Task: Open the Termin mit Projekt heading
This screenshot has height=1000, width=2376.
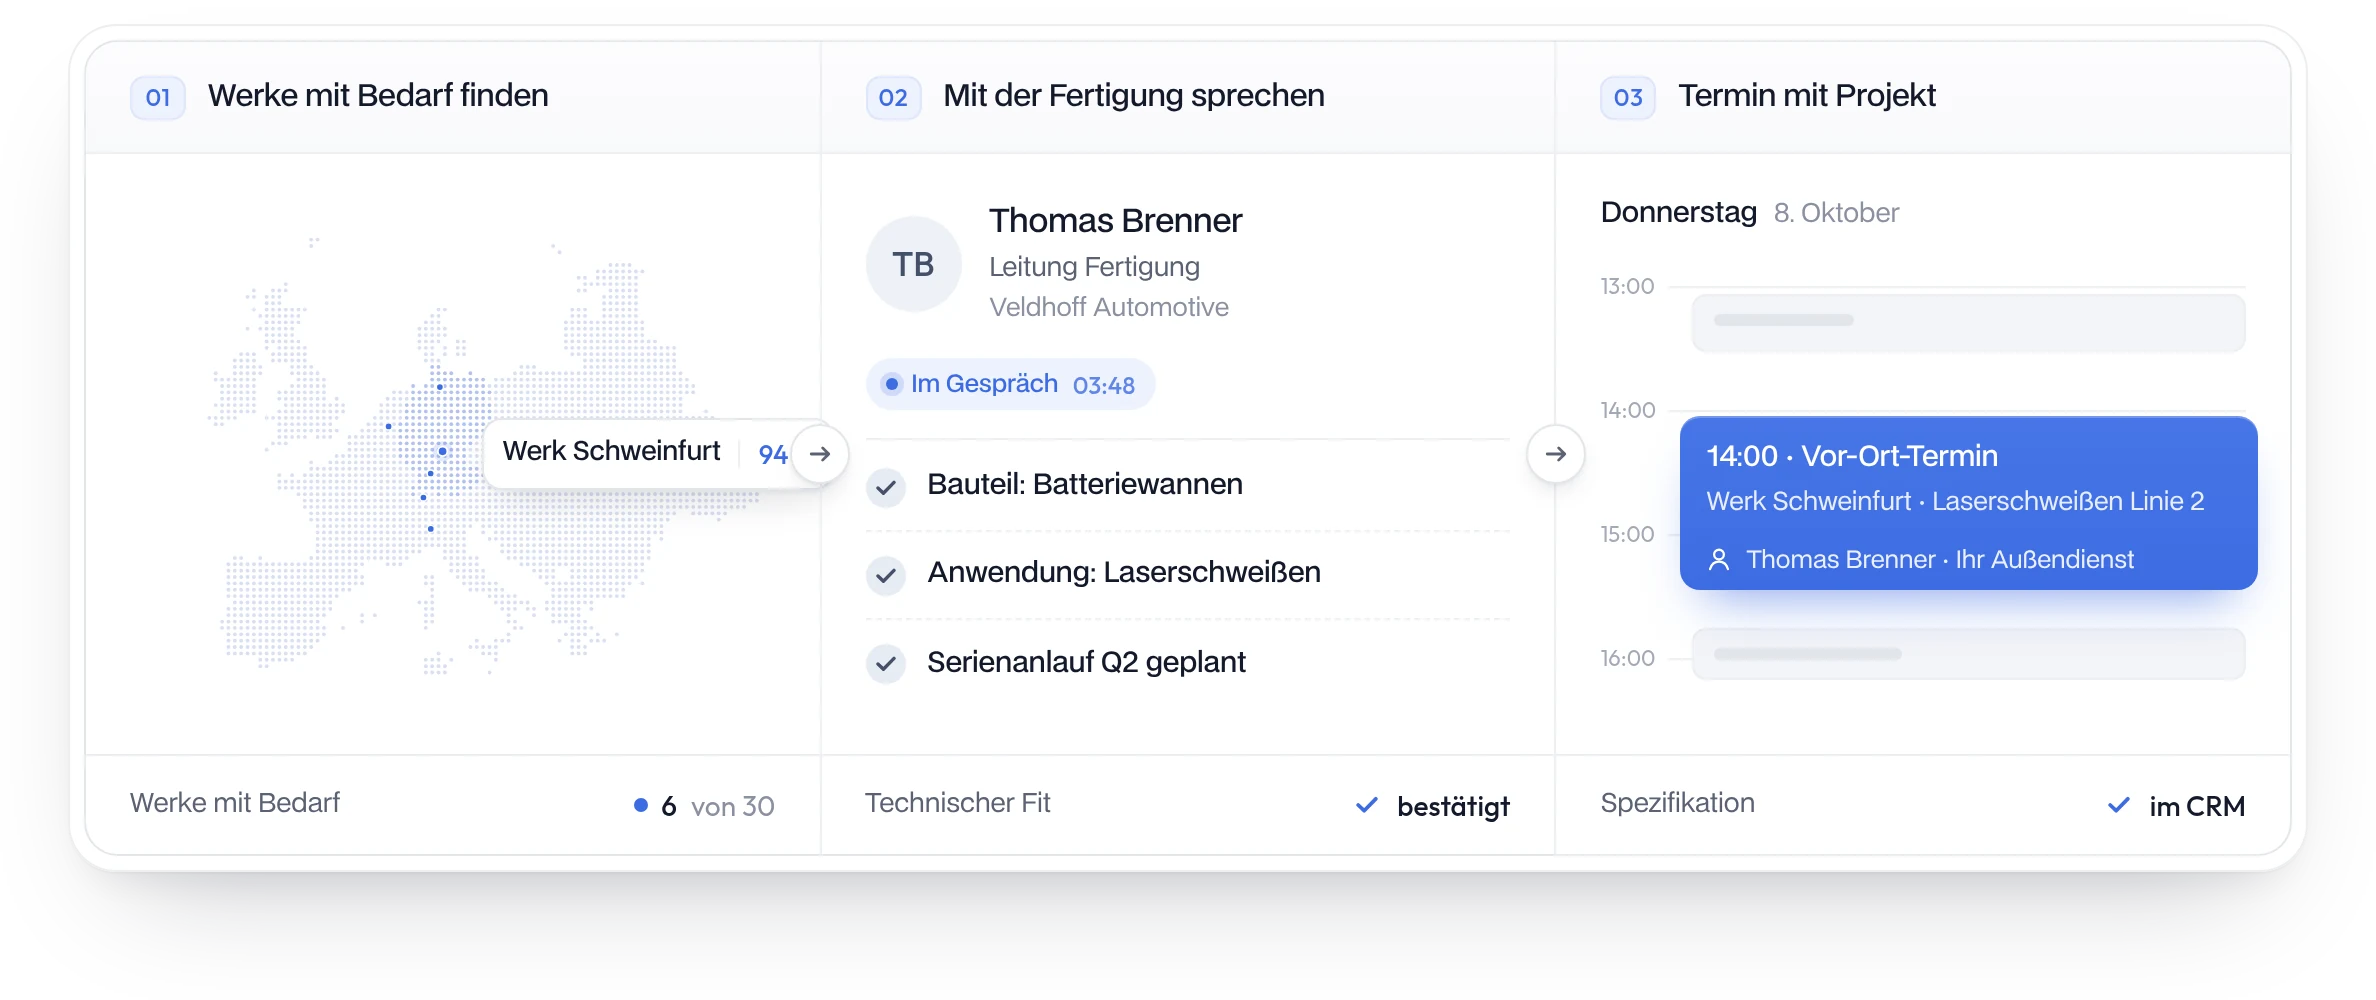Action: coord(1807,96)
